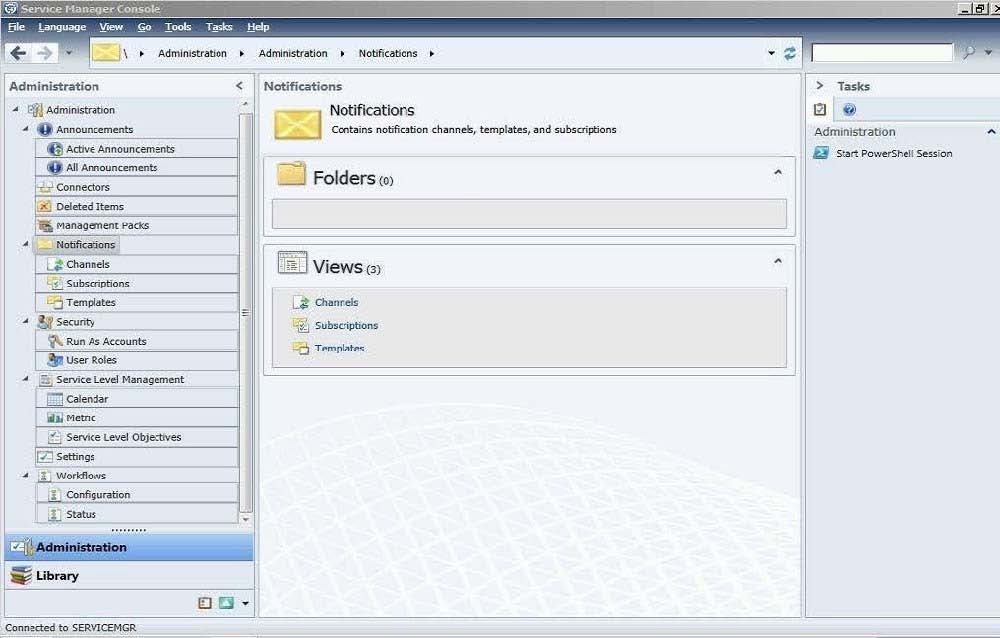
Task: Collapse the Tasks pane with chevron
Action: [820, 85]
